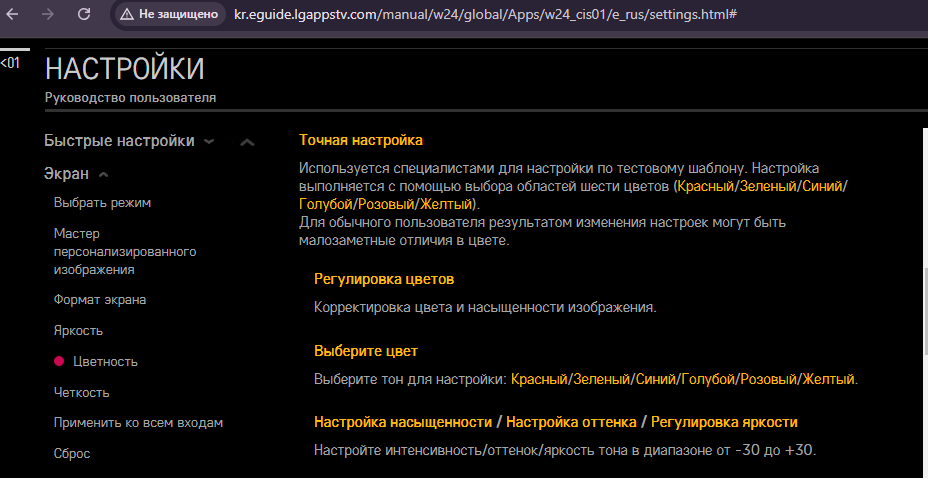Click the Точная настройка heading

click(361, 140)
